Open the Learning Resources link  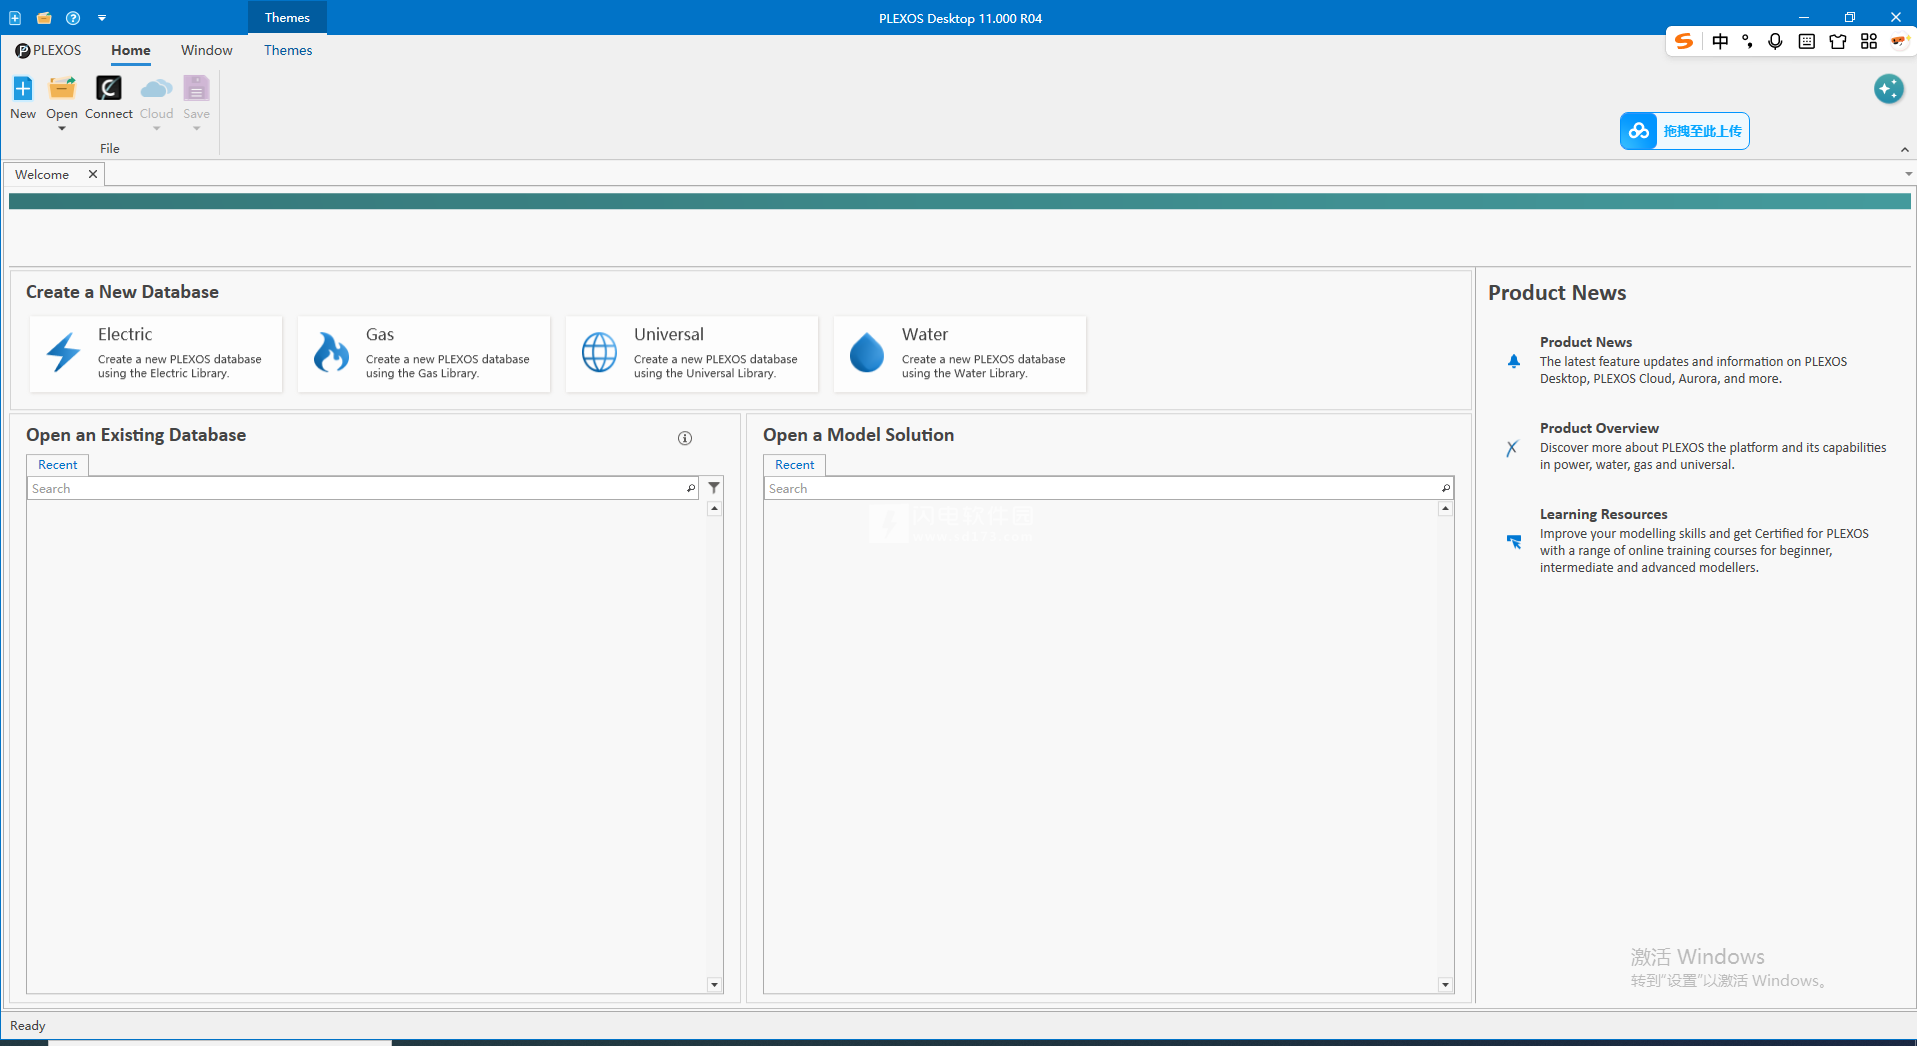(1603, 514)
